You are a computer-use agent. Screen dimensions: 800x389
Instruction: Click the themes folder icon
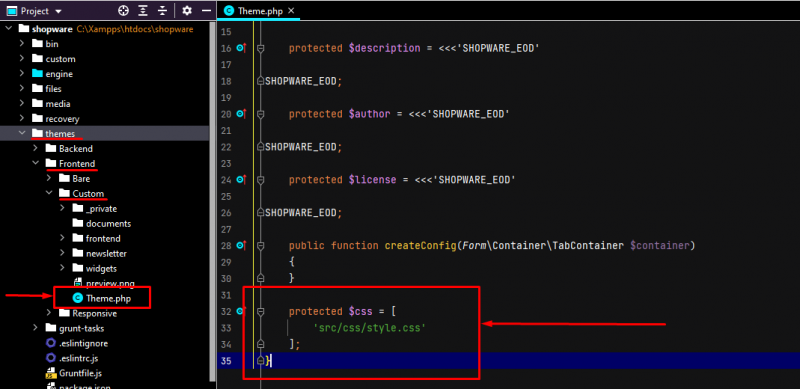point(37,134)
